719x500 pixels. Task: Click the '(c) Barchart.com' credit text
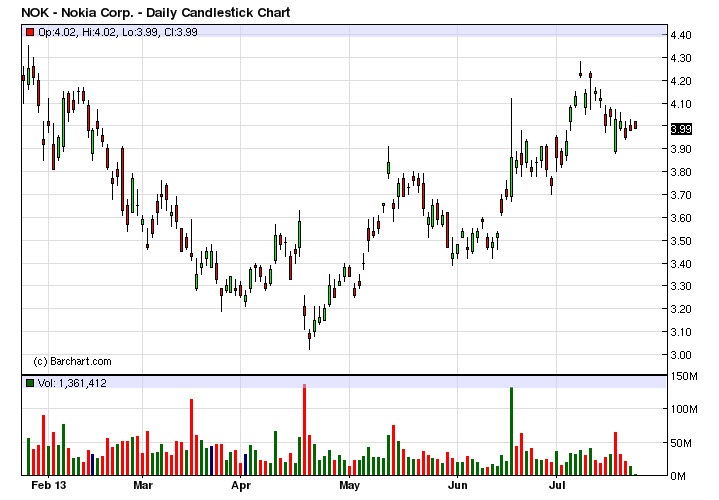click(72, 361)
